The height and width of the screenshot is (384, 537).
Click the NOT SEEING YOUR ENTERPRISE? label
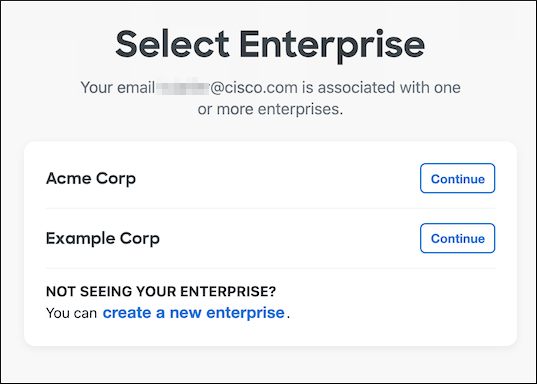pyautogui.click(x=161, y=292)
